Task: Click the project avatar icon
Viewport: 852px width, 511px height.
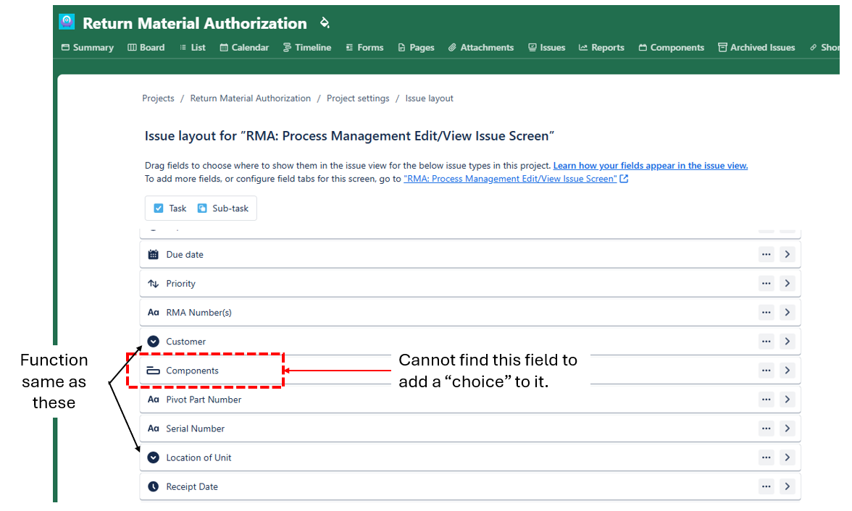Action: click(67, 22)
